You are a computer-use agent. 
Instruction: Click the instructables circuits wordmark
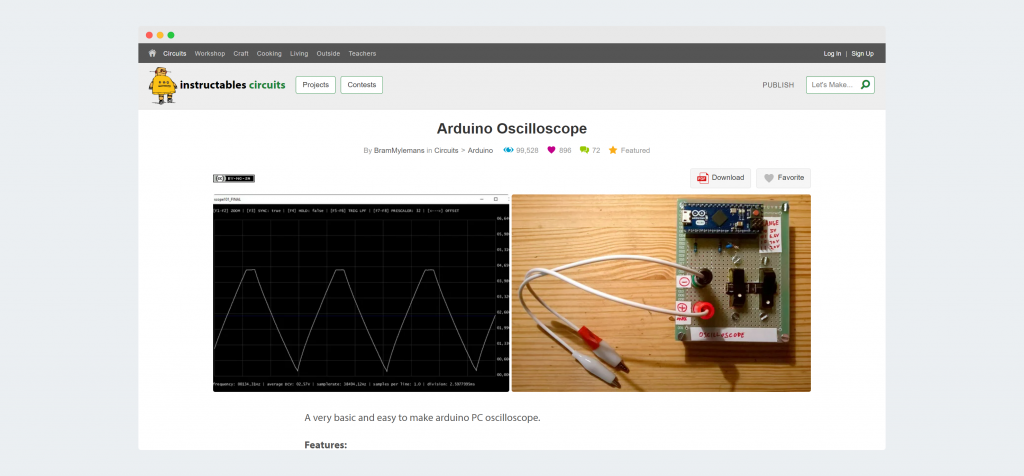pyautogui.click(x=232, y=85)
